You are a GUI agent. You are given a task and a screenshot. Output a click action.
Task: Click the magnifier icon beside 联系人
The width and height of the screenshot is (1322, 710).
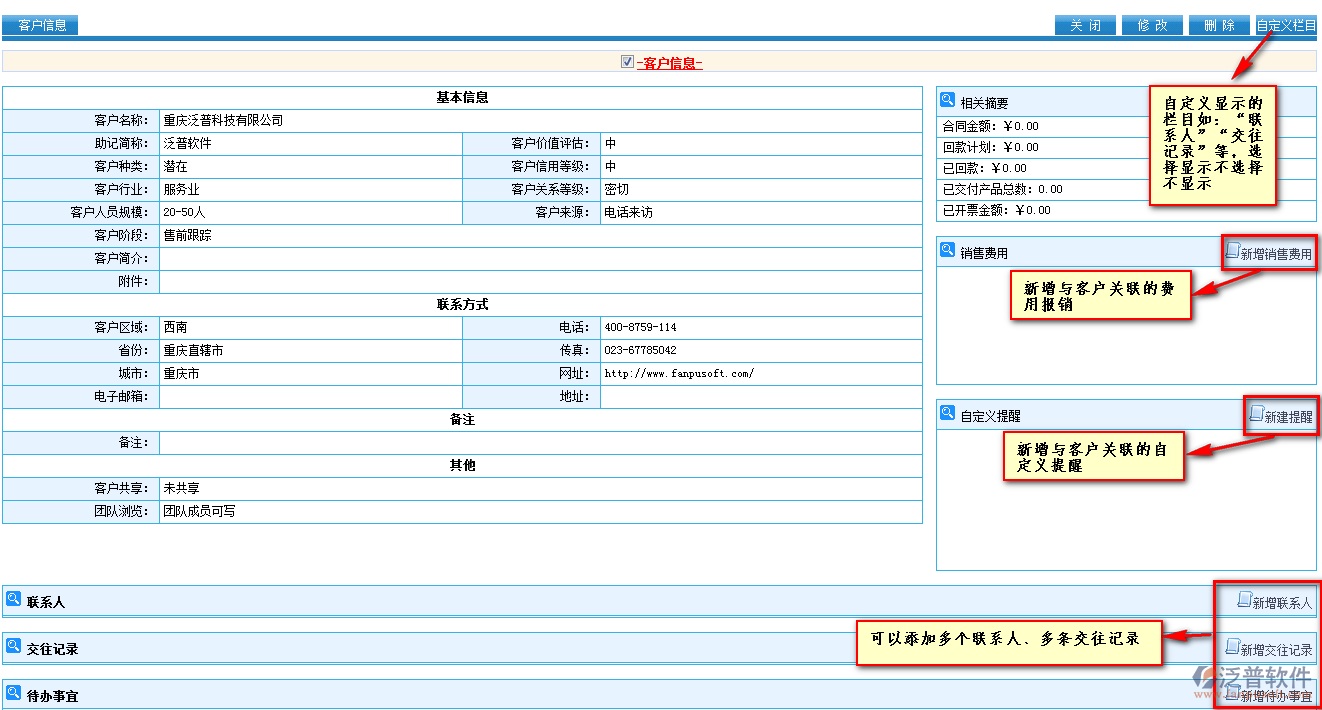coord(13,599)
